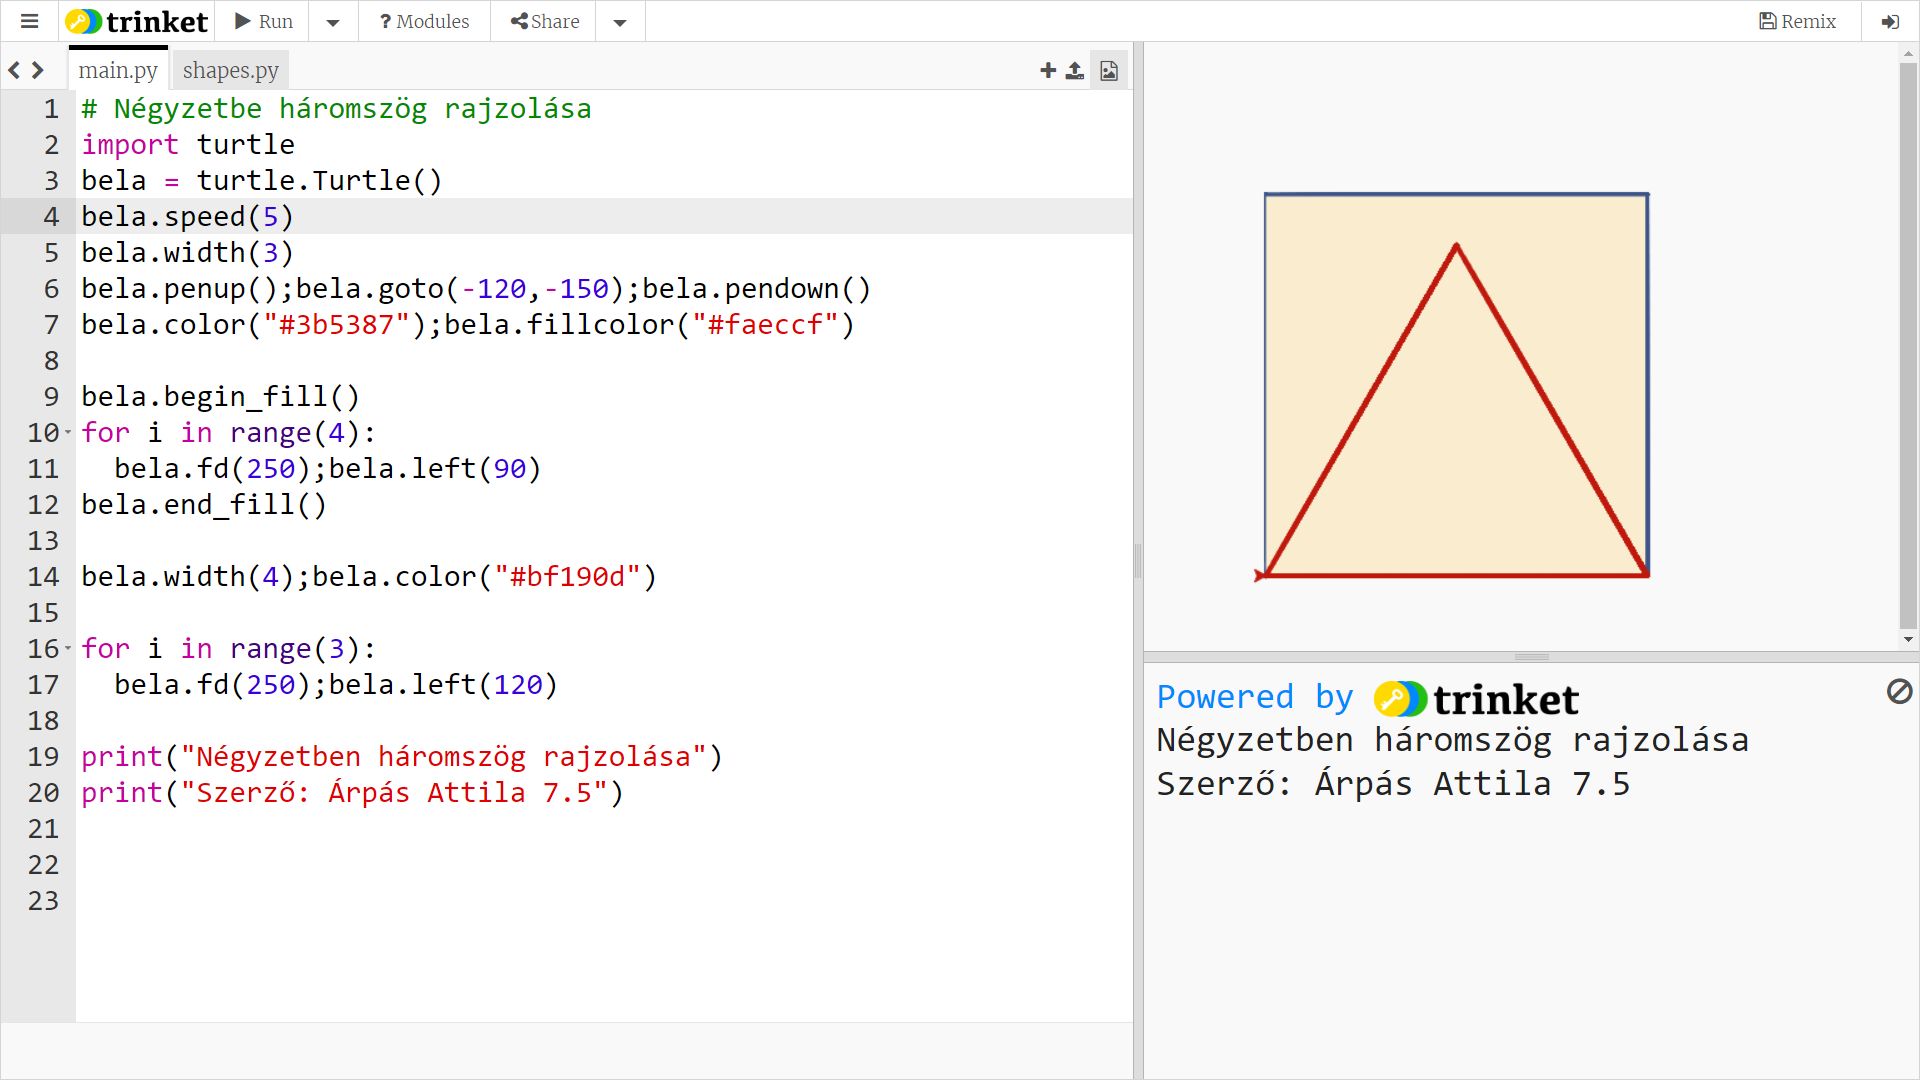The image size is (1920, 1080).
Task: Open the hamburger menu
Action: pyautogui.click(x=29, y=21)
